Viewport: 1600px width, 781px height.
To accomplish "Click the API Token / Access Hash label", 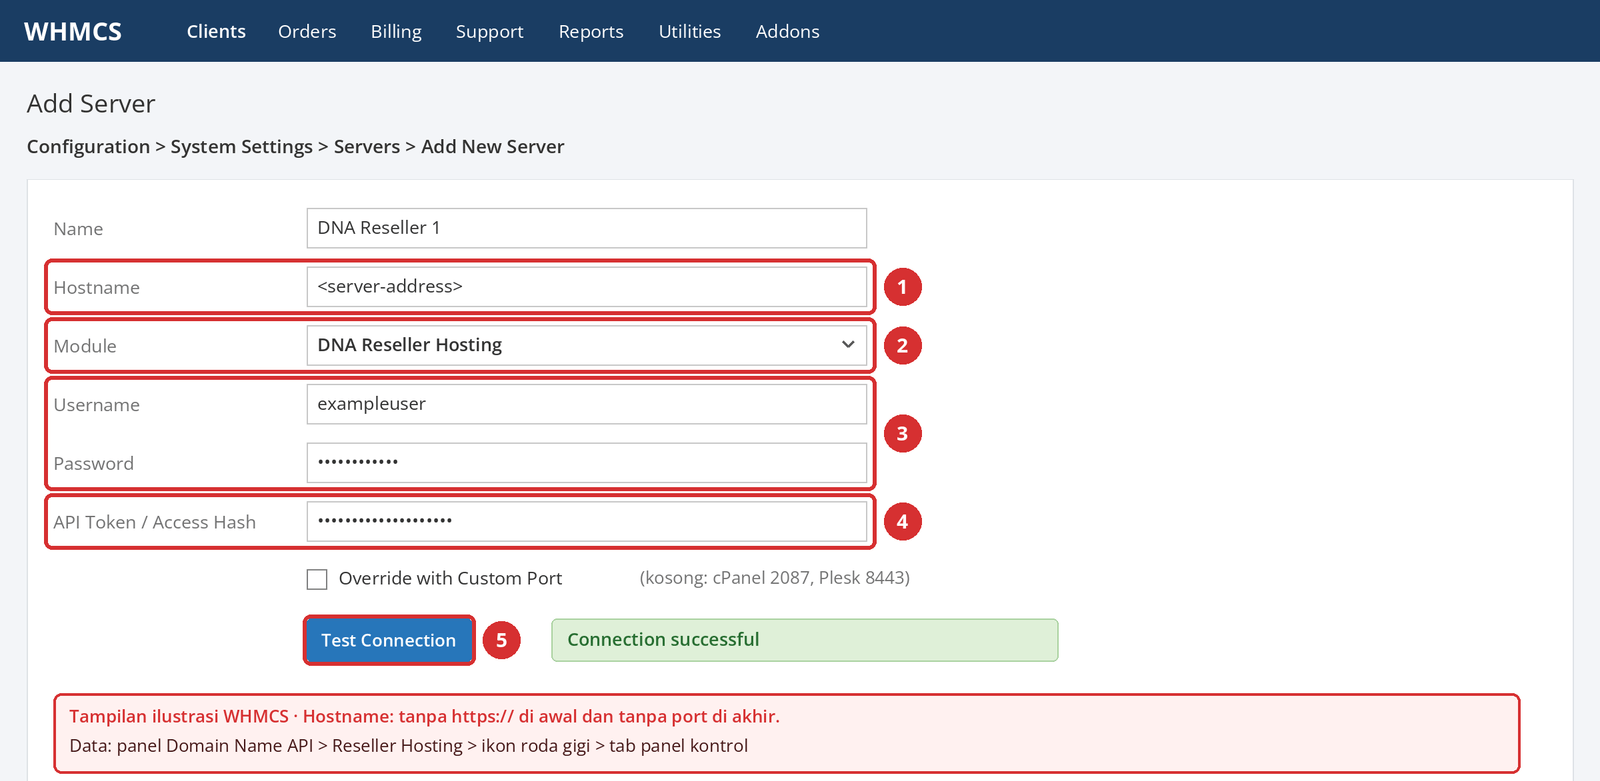I will pyautogui.click(x=155, y=522).
